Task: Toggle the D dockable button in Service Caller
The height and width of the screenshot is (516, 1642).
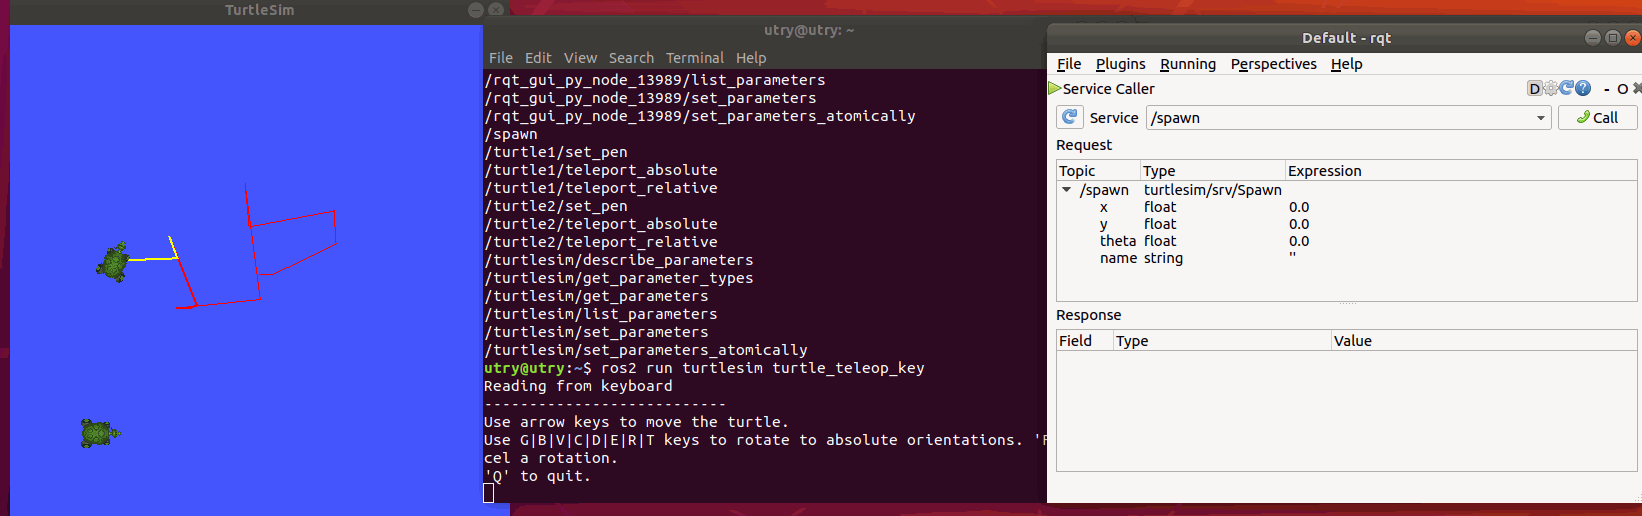Action: (1534, 88)
